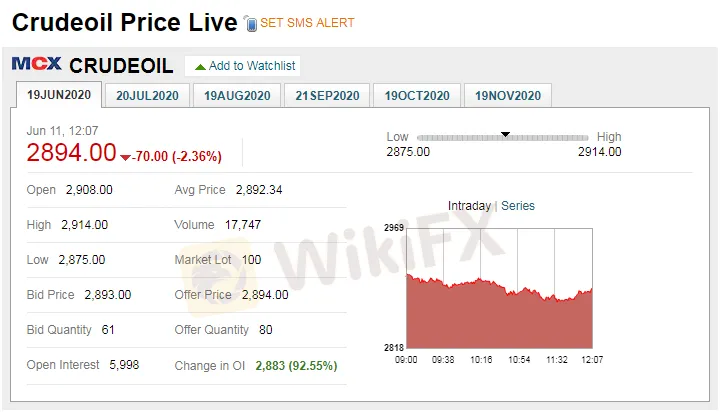Show the Intraday chart view

(x=469, y=206)
